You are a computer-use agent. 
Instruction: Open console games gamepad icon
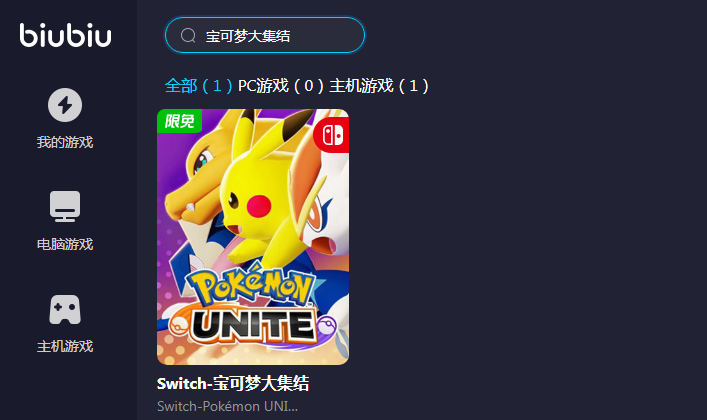click(x=65, y=309)
